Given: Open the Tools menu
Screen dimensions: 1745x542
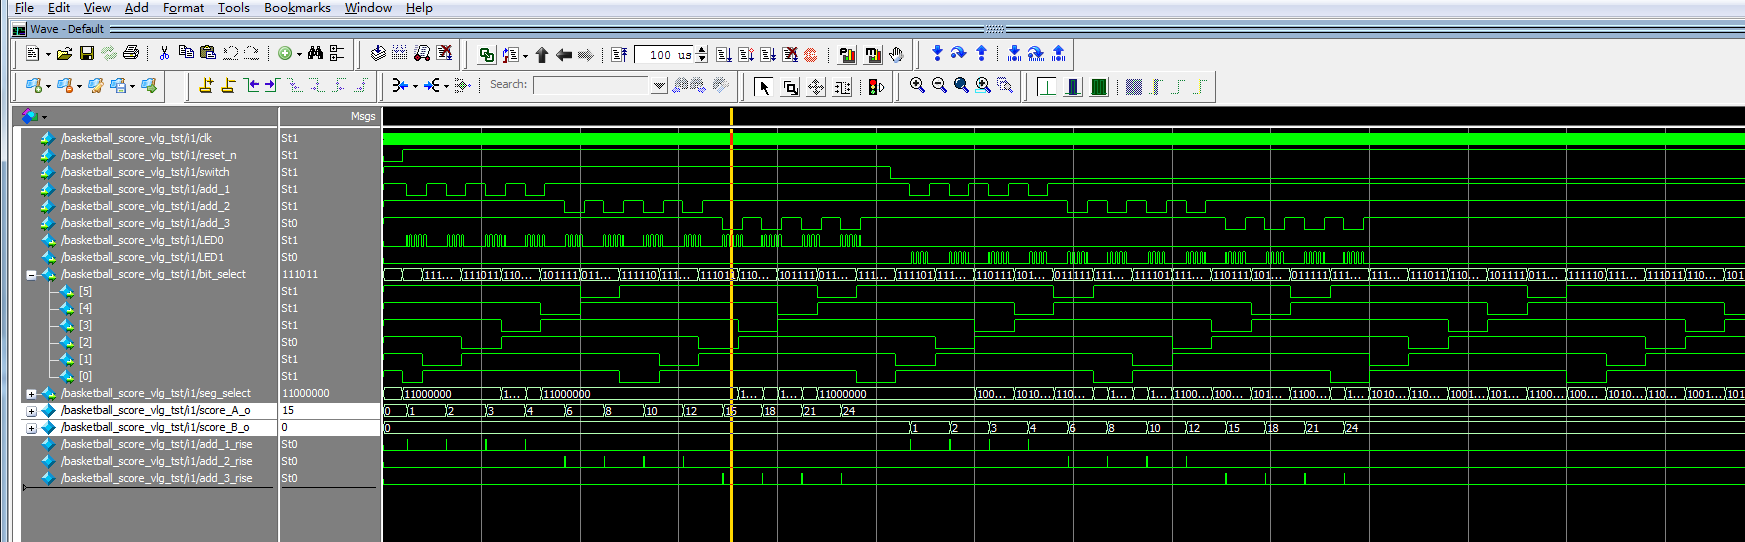Looking at the screenshot, I should (234, 8).
